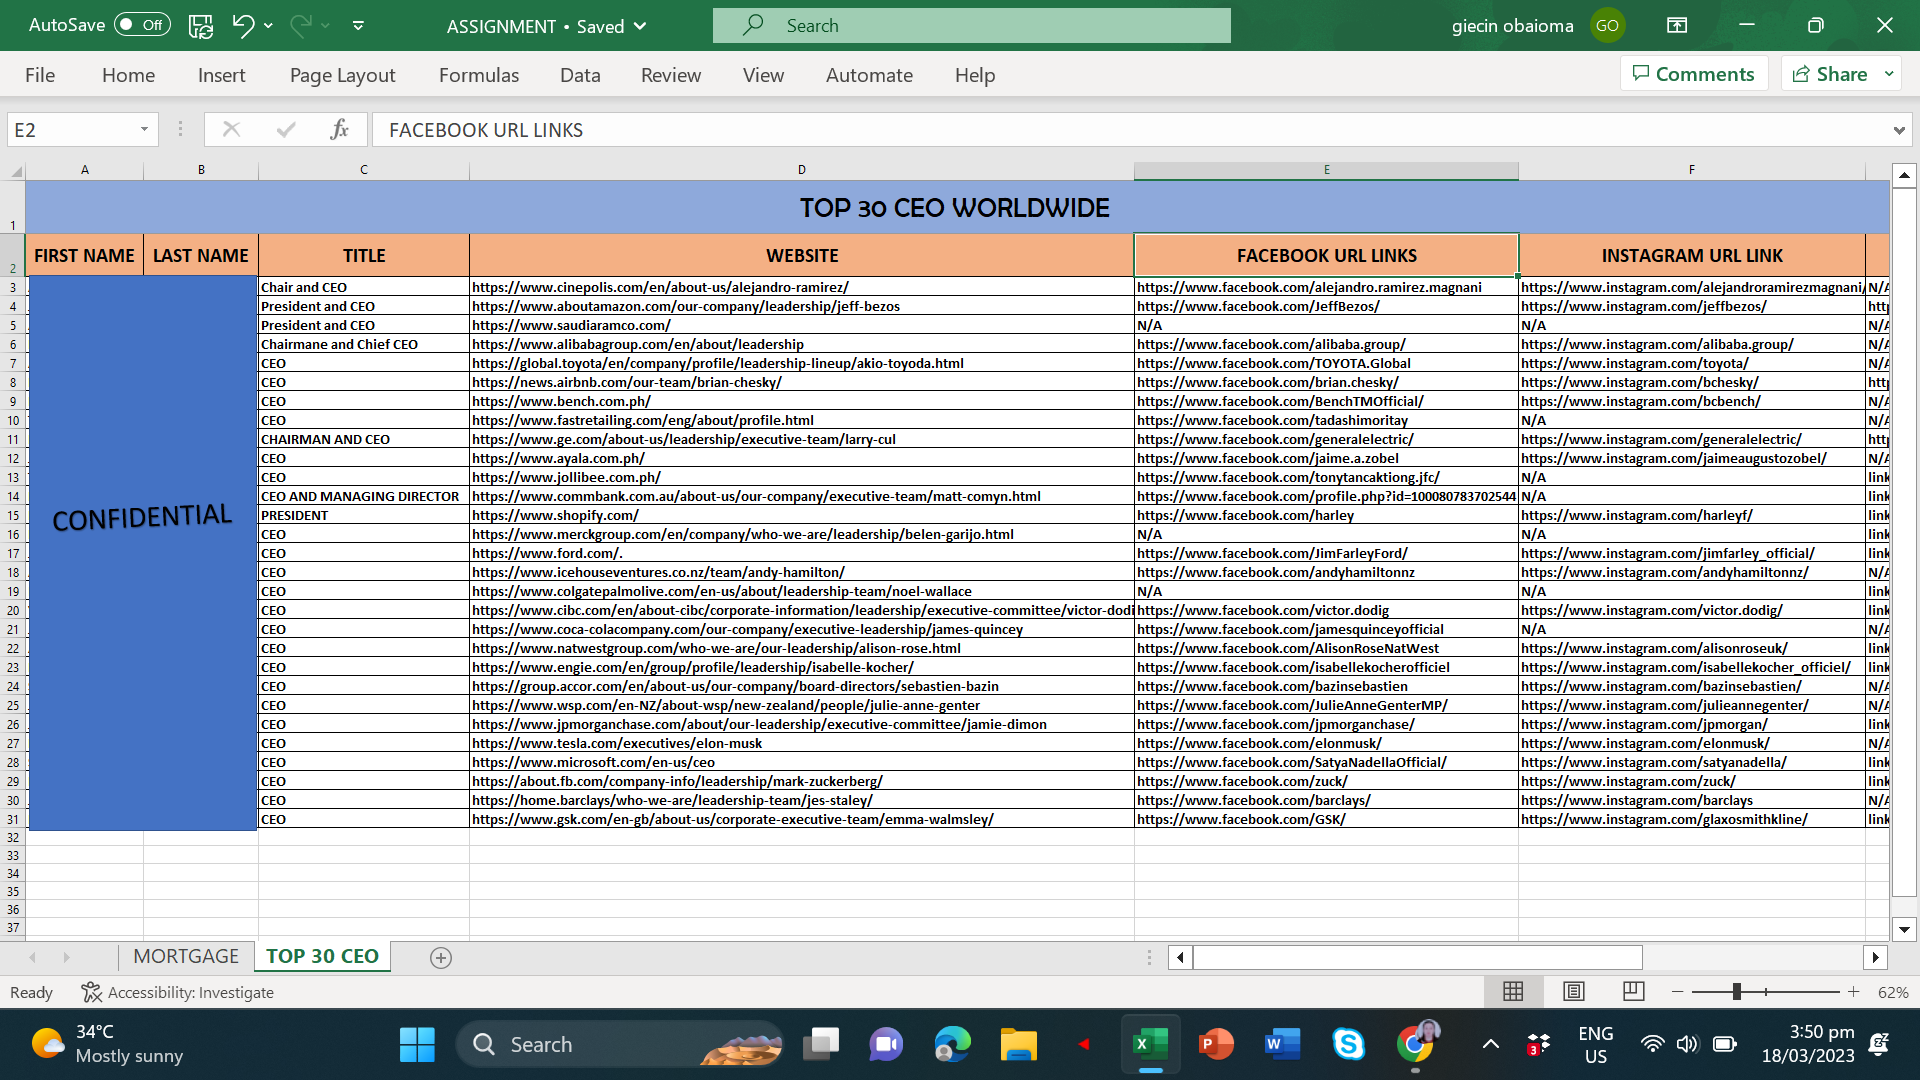Add a new sheet with plus icon
This screenshot has height=1080, width=1920.
pos(440,957)
